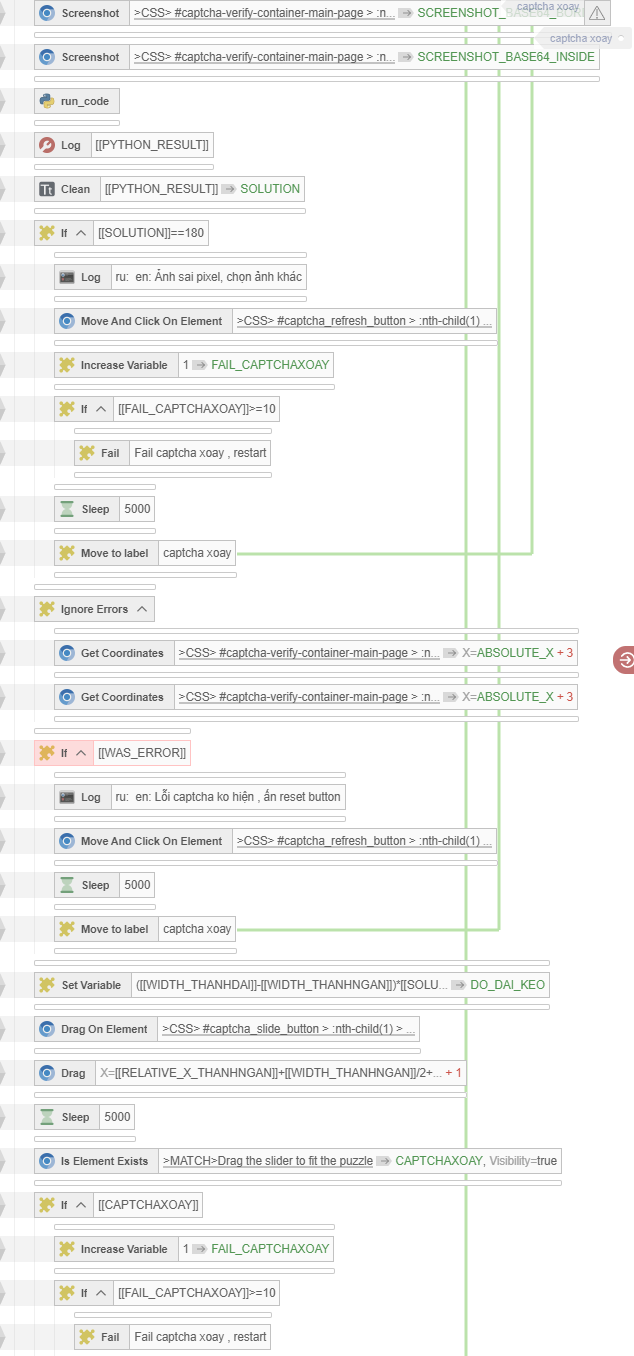Click the browser icon of Is Element Exists
The image size is (634, 1356).
coord(46,1161)
